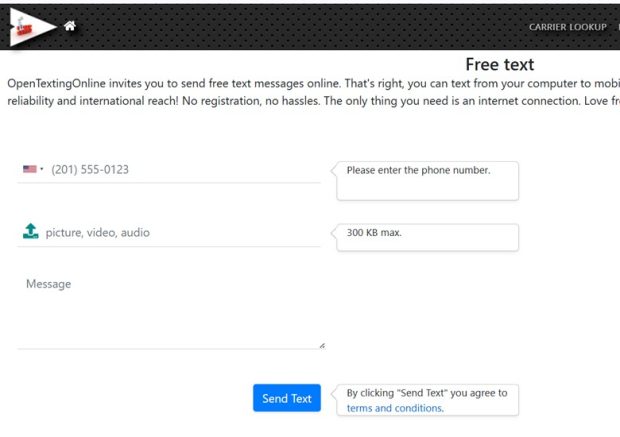Click the picture, video, audio attachment field
The height and width of the screenshot is (437, 620).
coord(180,233)
